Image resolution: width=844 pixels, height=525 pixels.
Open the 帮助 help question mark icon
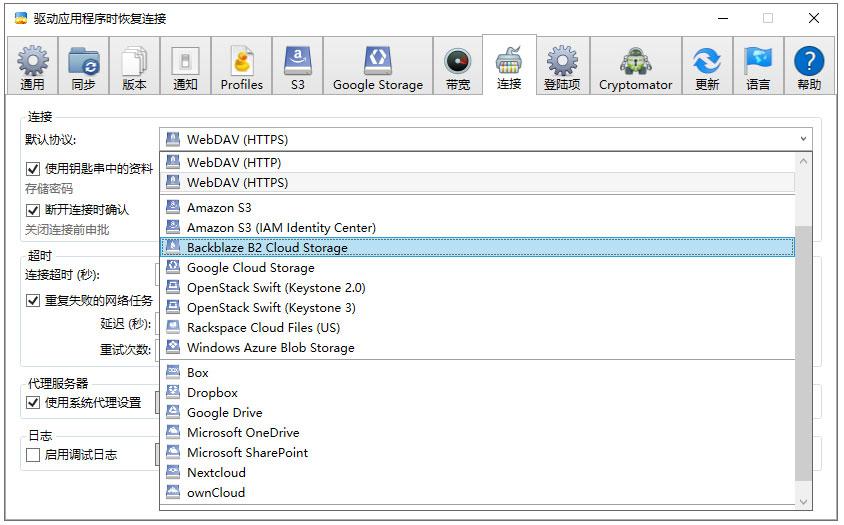[x=809, y=60]
